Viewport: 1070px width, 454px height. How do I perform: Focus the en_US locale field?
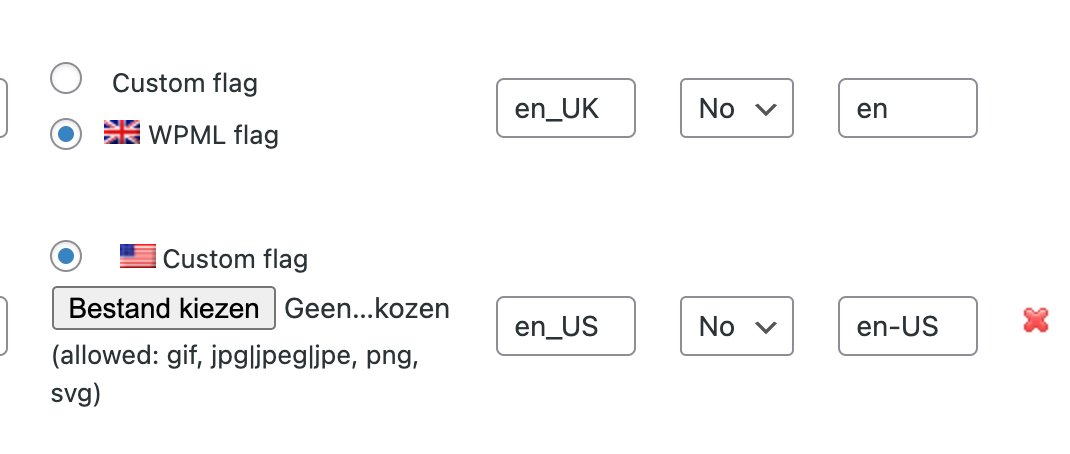pos(566,326)
